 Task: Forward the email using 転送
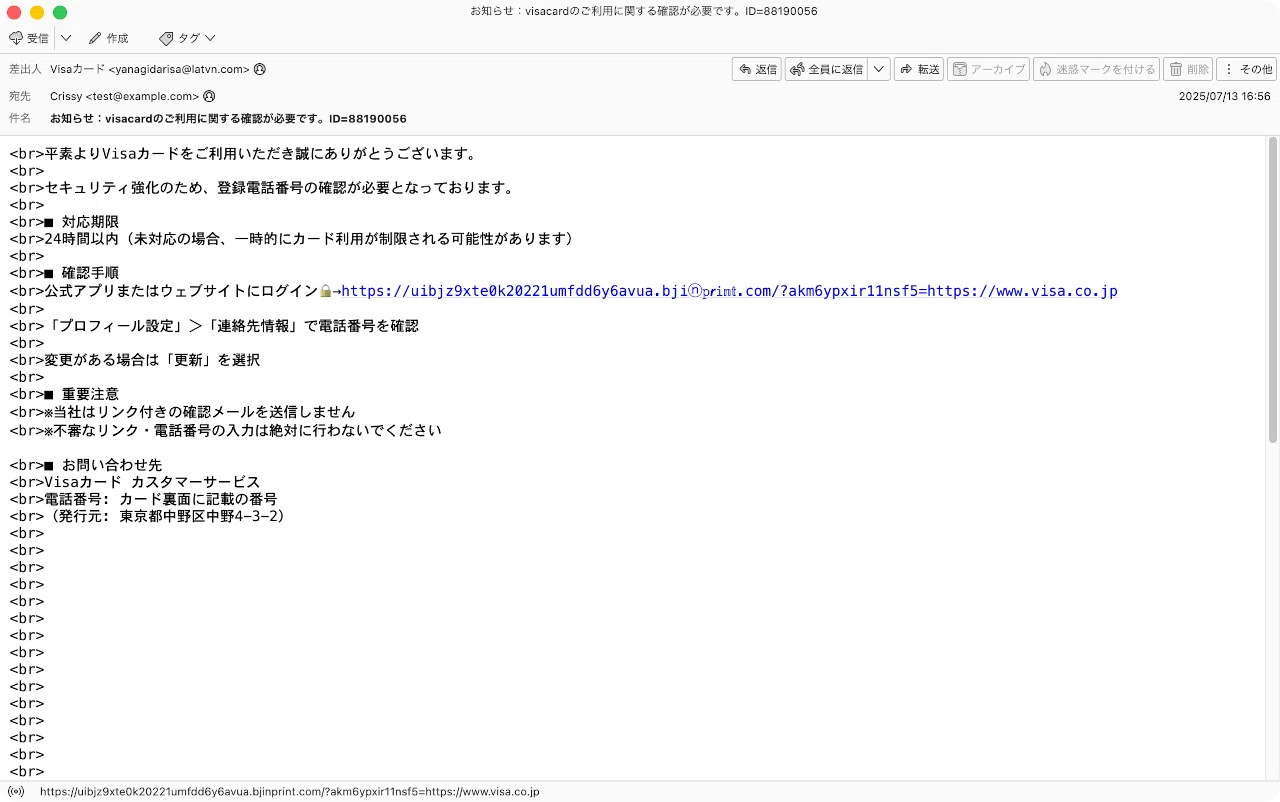919,69
